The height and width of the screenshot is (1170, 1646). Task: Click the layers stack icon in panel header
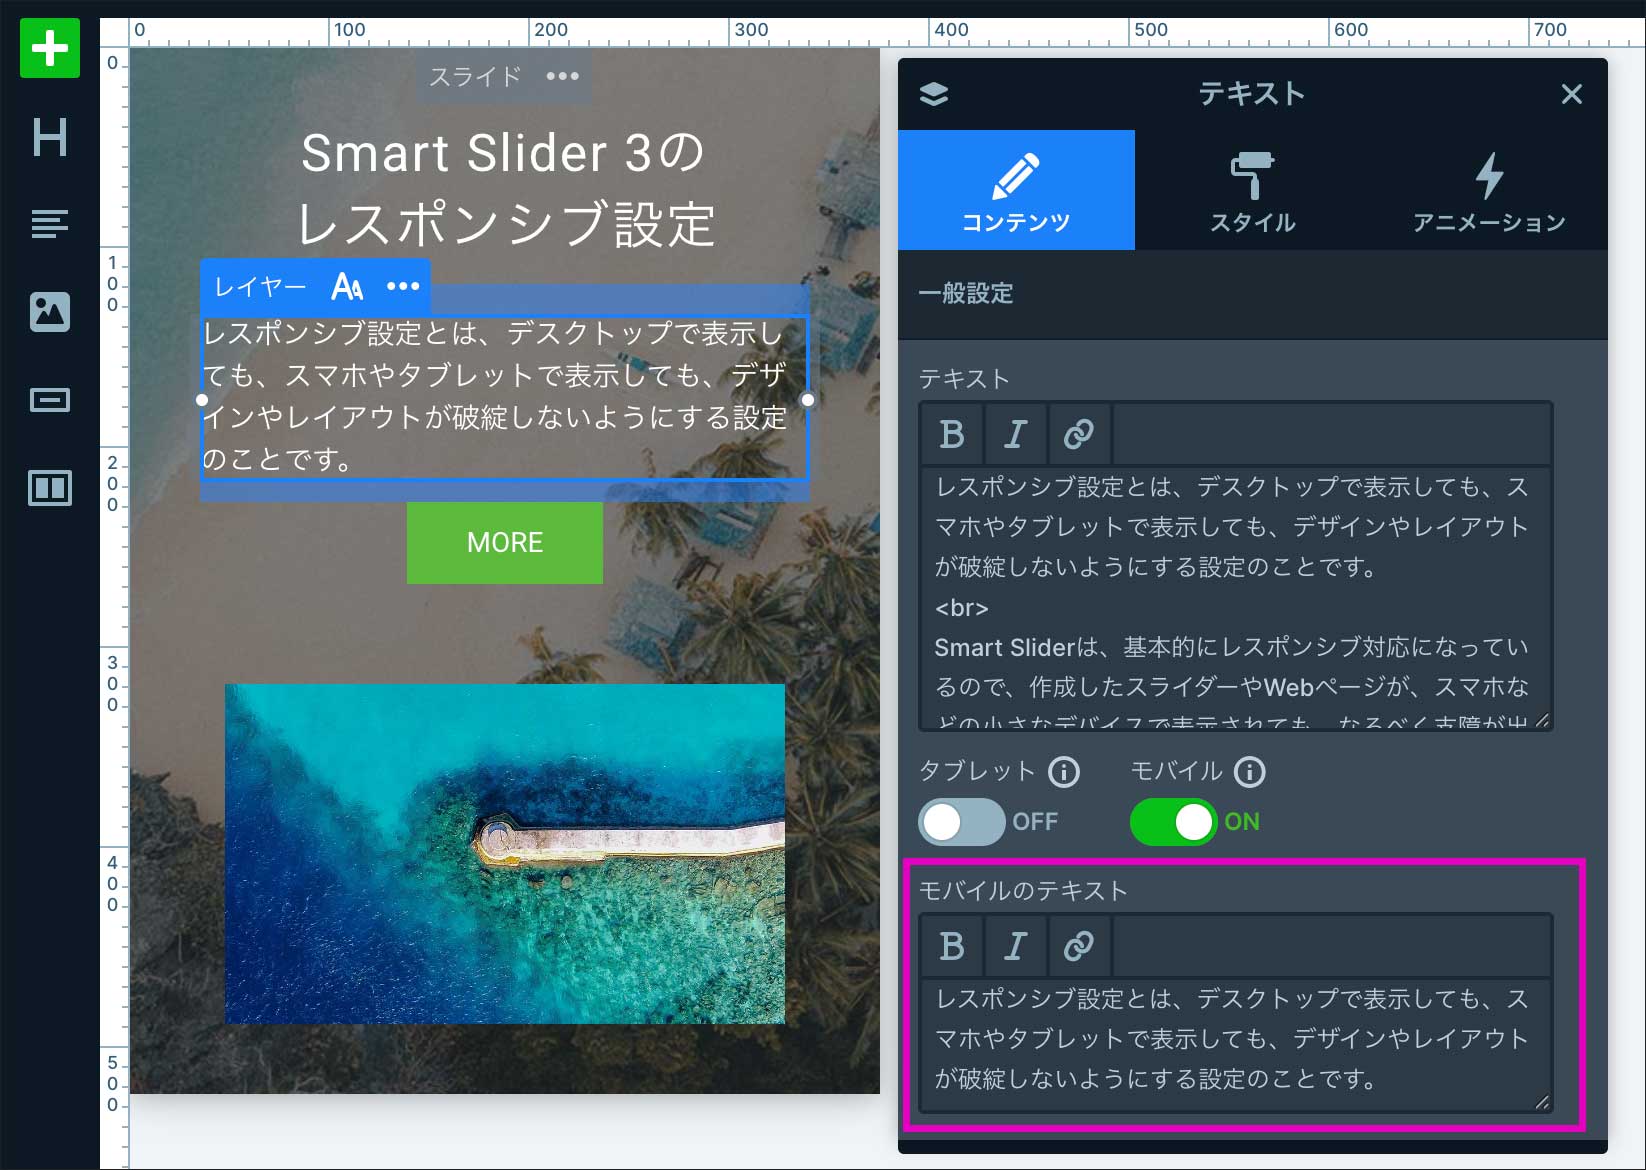pyautogui.click(x=933, y=94)
